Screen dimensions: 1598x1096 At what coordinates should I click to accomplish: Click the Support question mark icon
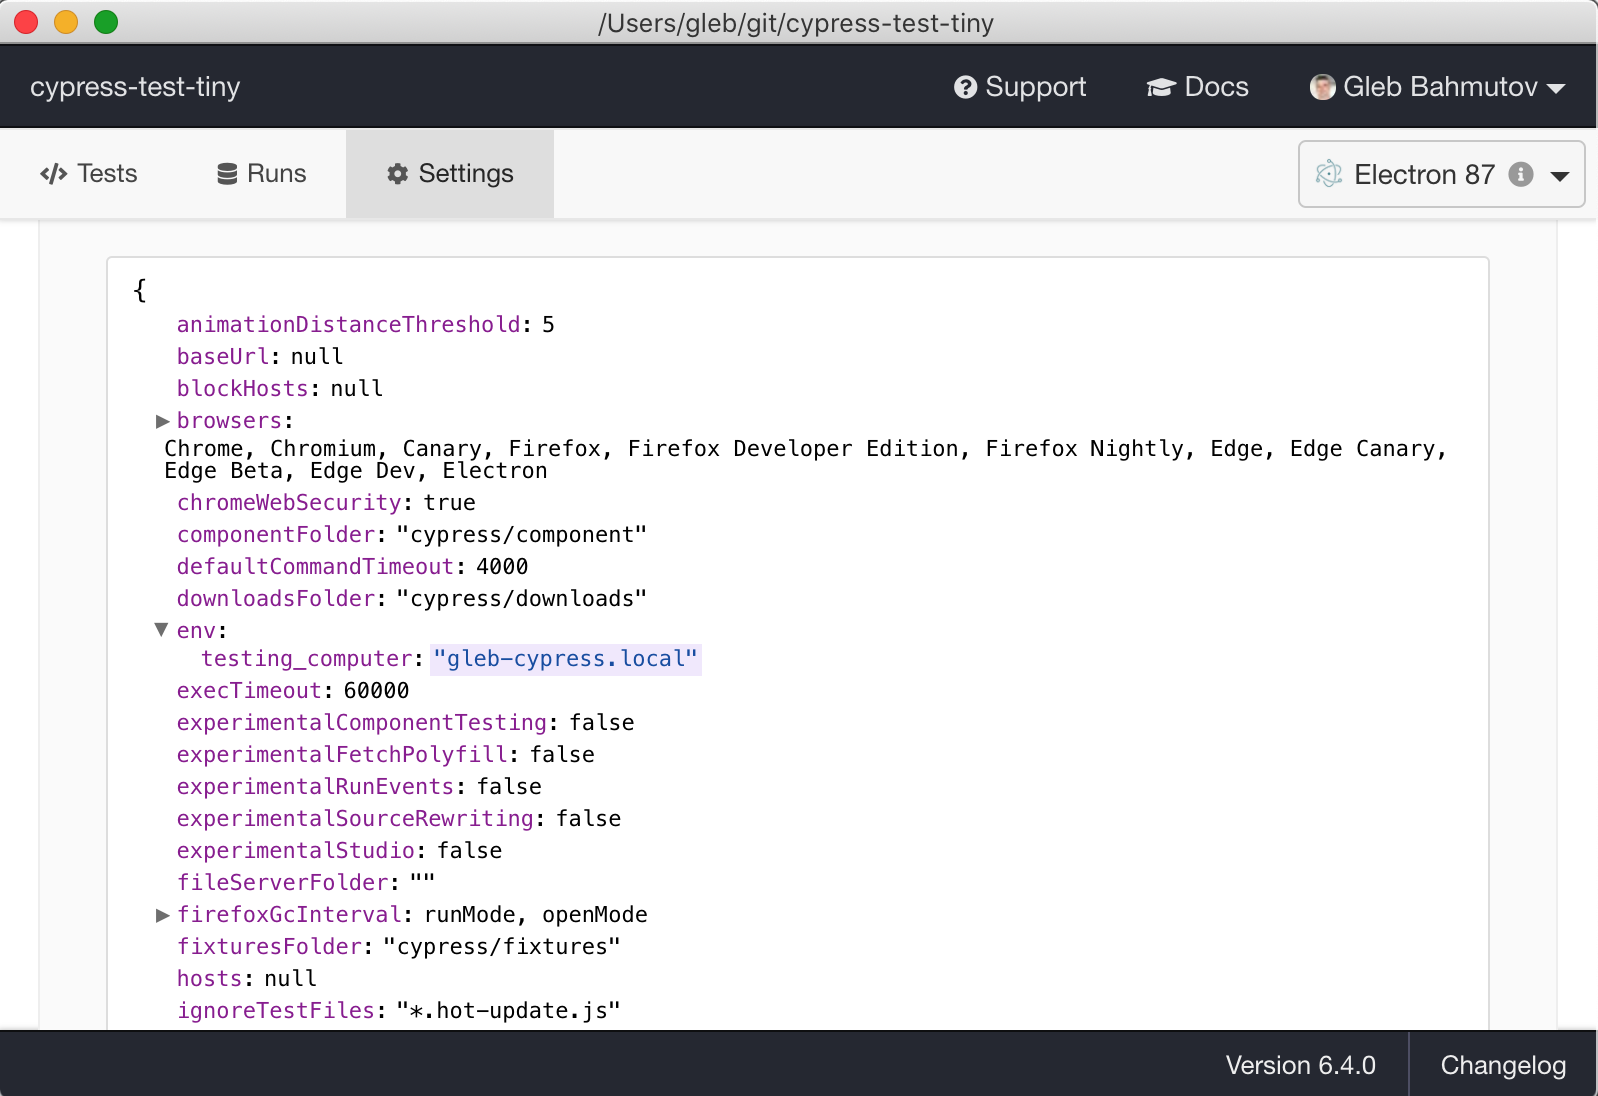point(965,87)
